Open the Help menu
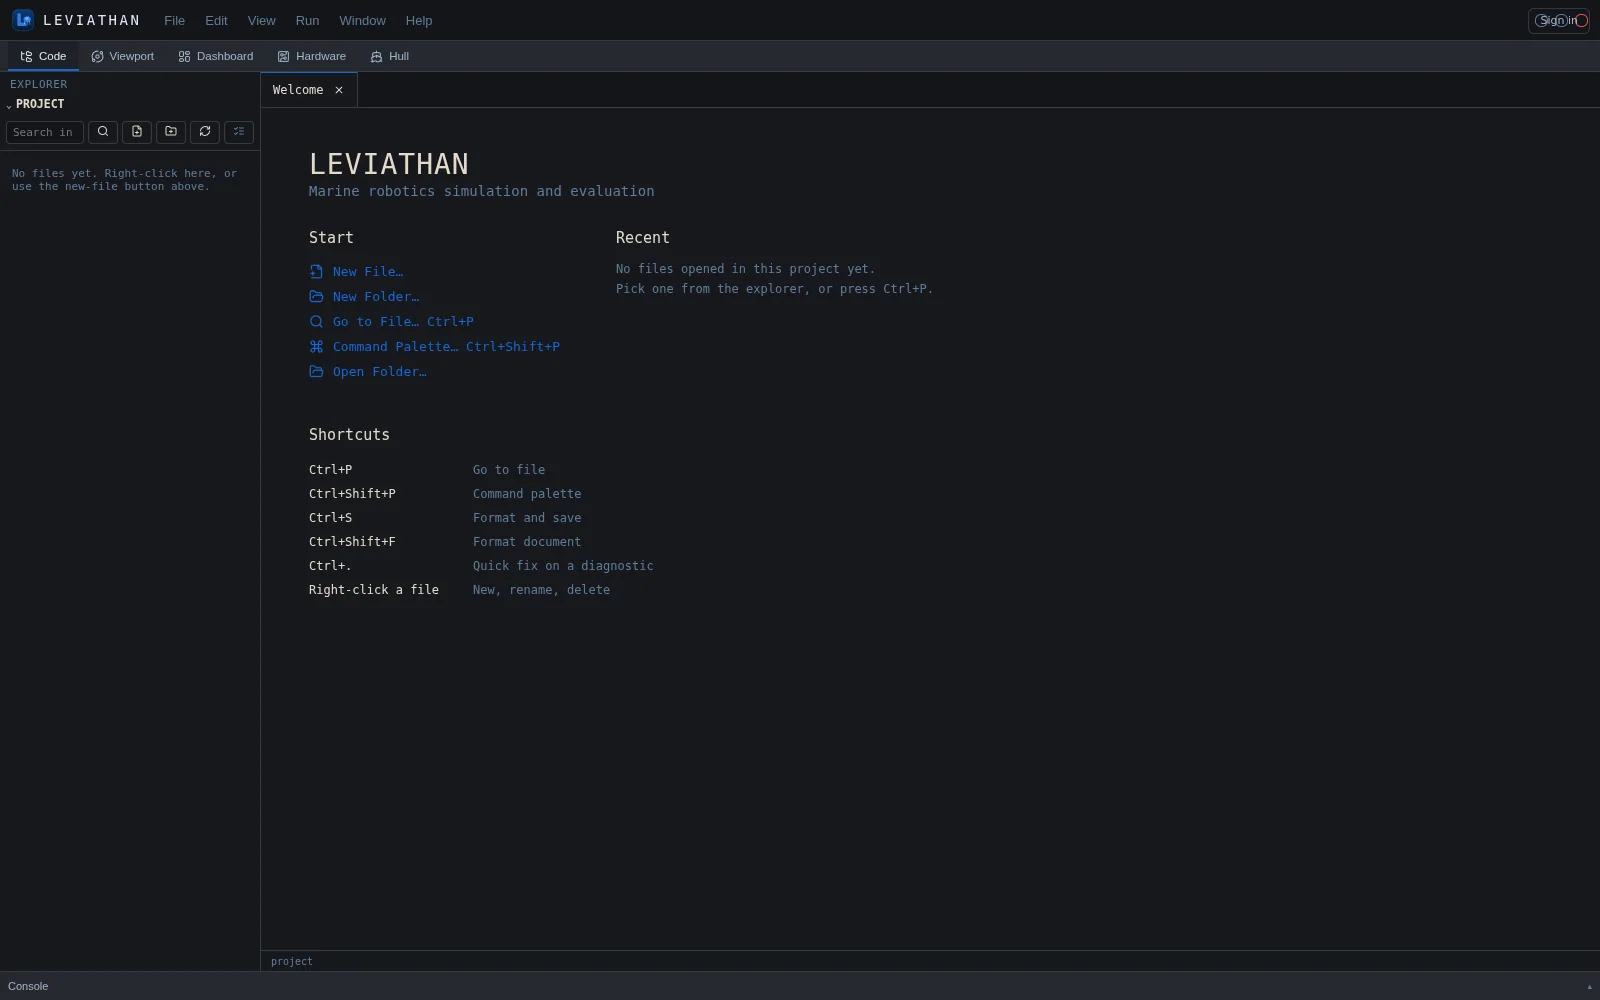Screen dimensions: 1600x1000 pyautogui.click(x=419, y=20)
